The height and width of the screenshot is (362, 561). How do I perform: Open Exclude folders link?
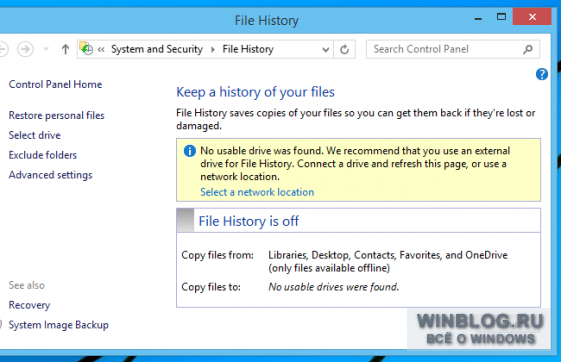[x=43, y=155]
